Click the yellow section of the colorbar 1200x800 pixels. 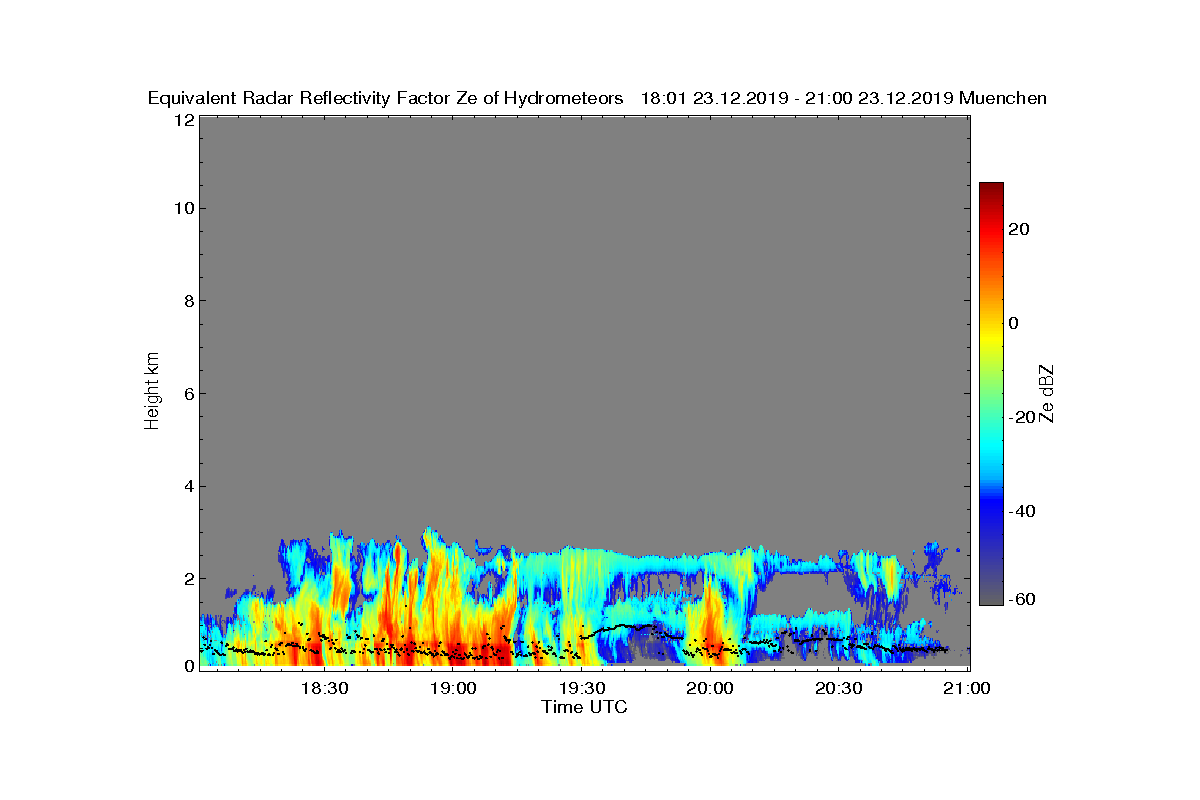(991, 340)
